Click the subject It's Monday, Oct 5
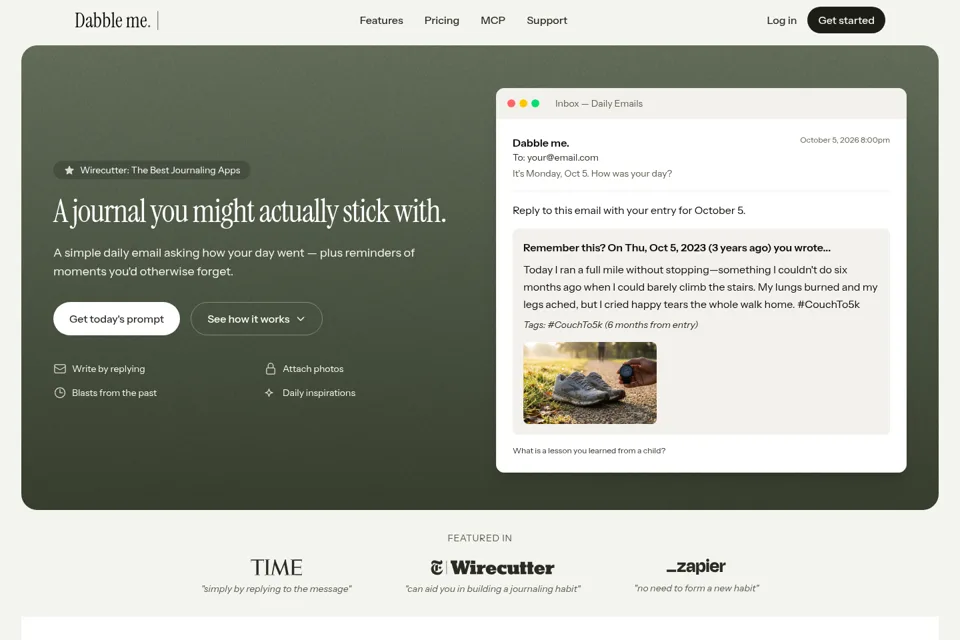Image resolution: width=960 pixels, height=640 pixels. click(592, 173)
